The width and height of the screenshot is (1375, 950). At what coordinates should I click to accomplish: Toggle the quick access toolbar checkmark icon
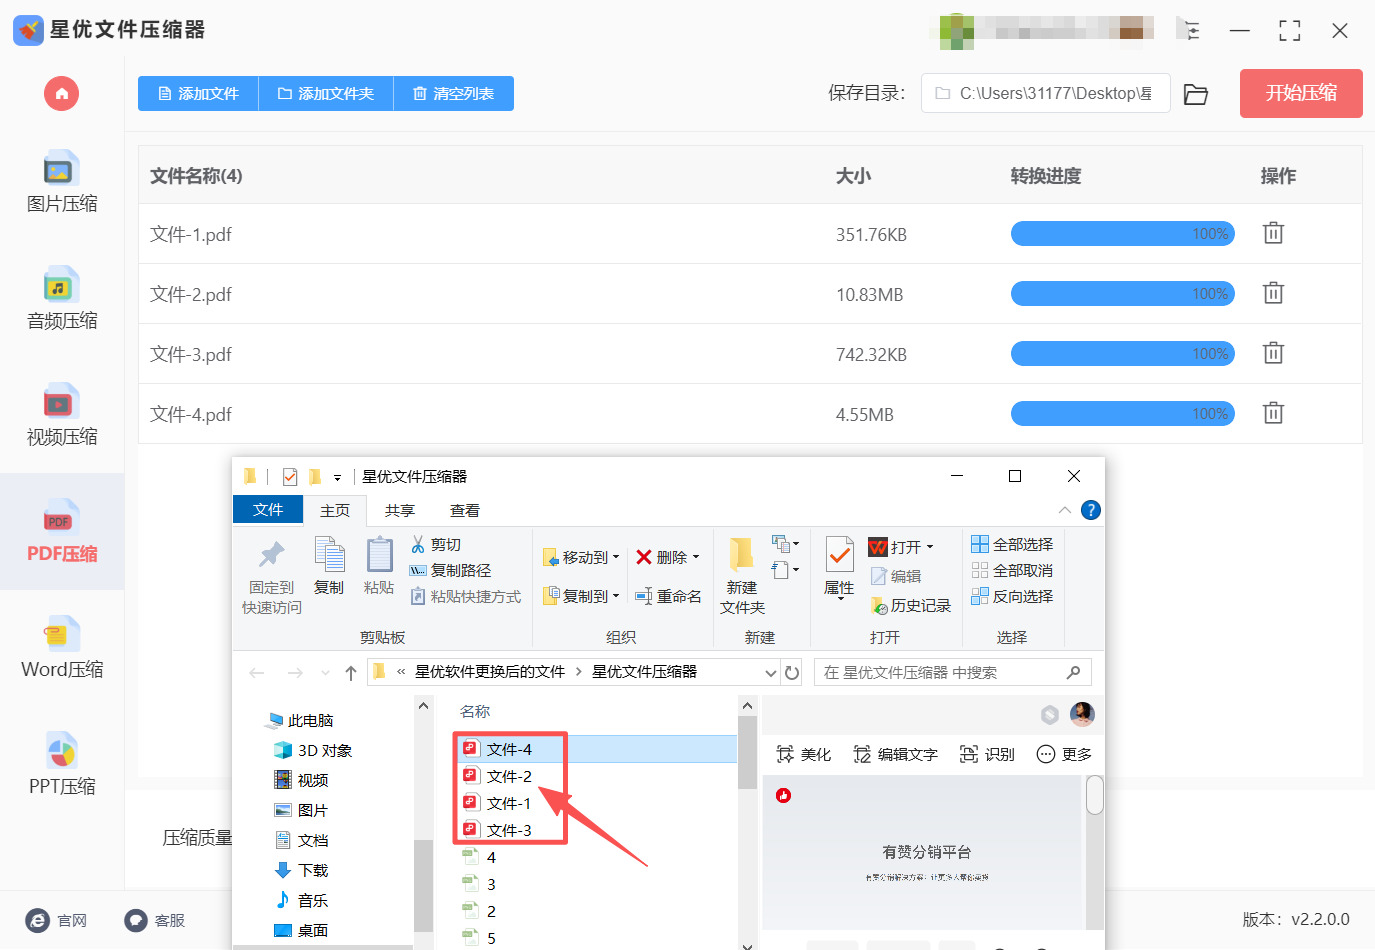coord(290,477)
